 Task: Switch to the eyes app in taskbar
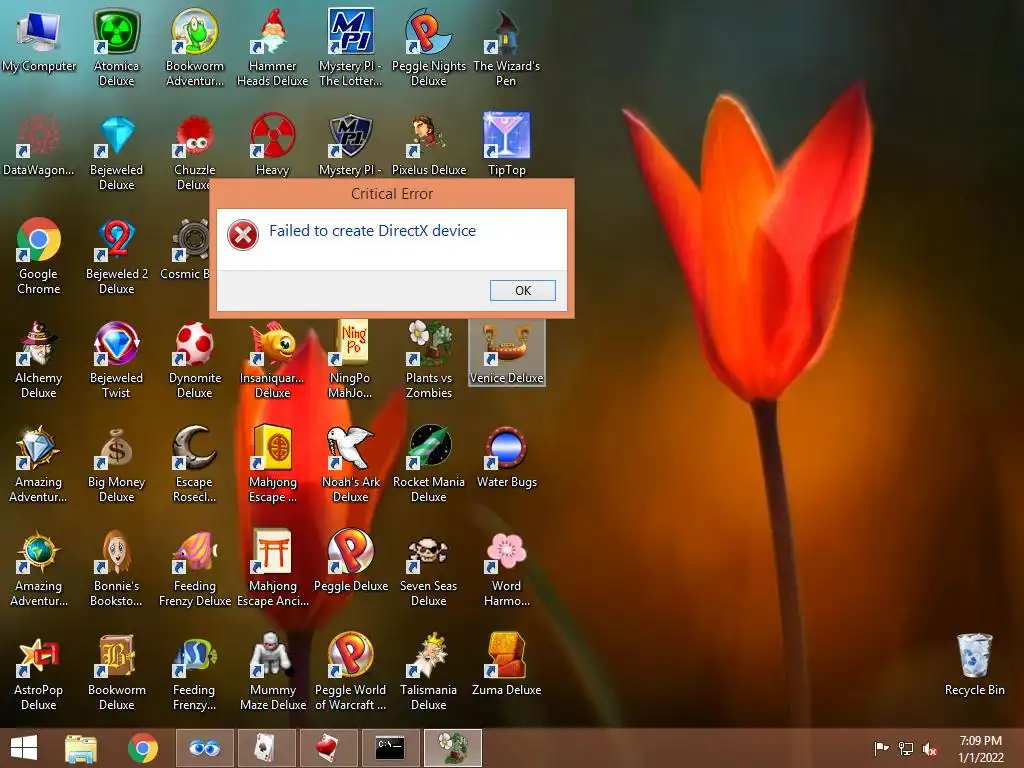(205, 748)
